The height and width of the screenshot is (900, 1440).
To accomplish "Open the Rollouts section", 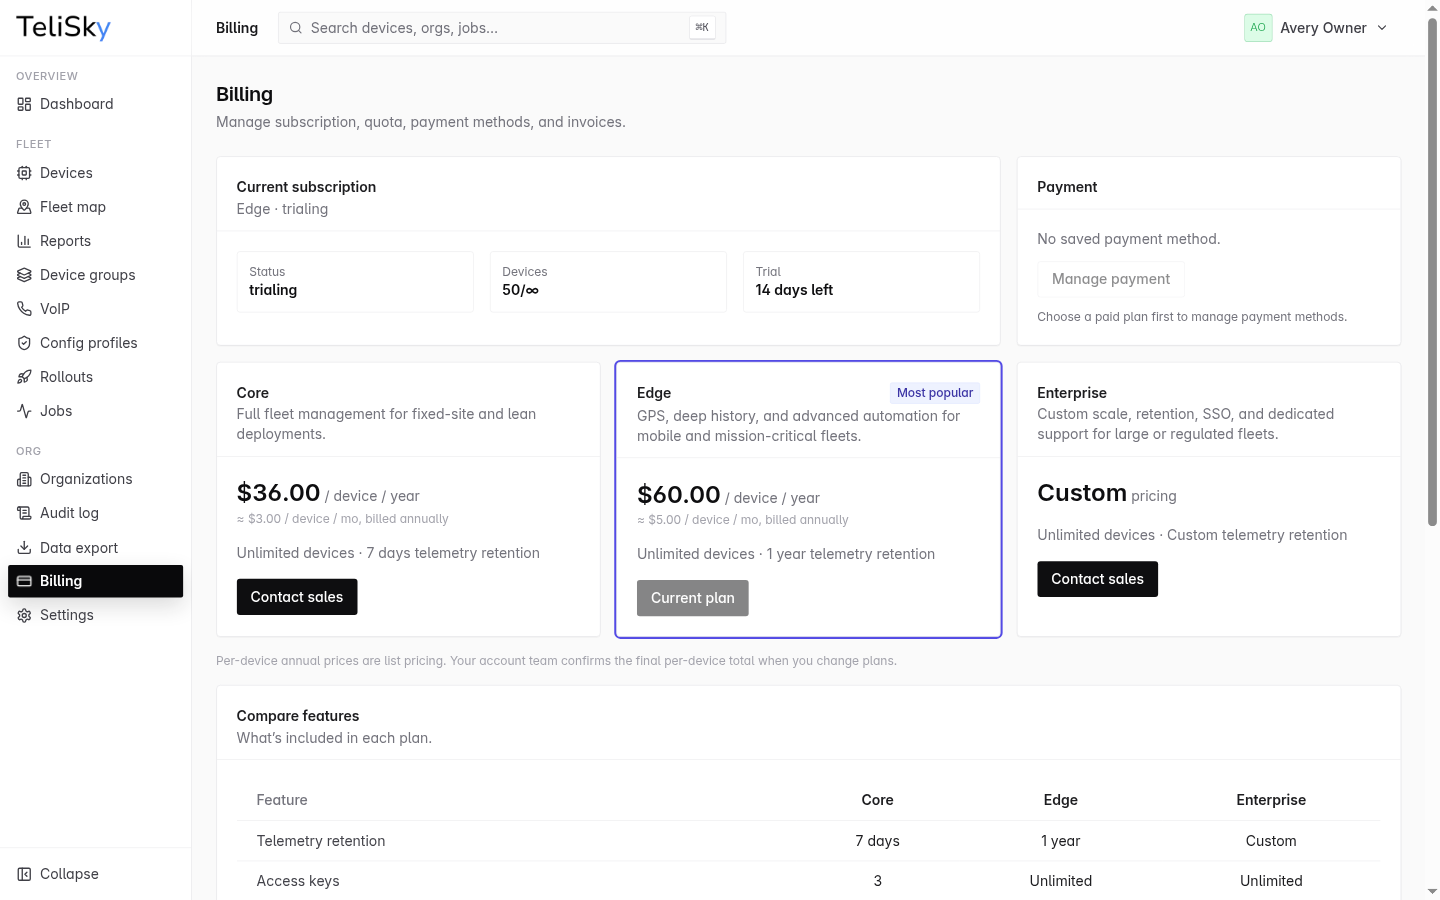I will coord(95,377).
